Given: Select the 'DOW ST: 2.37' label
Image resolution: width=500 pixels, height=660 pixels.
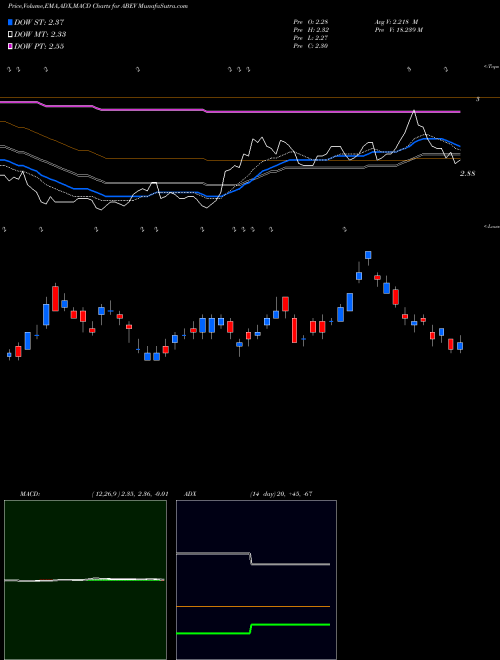Looking at the screenshot, I should [39, 22].
